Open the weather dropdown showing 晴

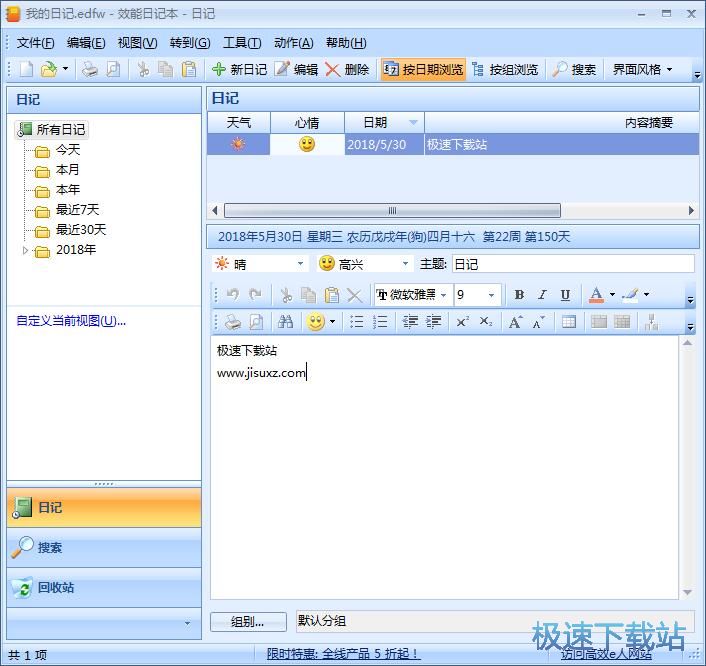pyautogui.click(x=300, y=264)
